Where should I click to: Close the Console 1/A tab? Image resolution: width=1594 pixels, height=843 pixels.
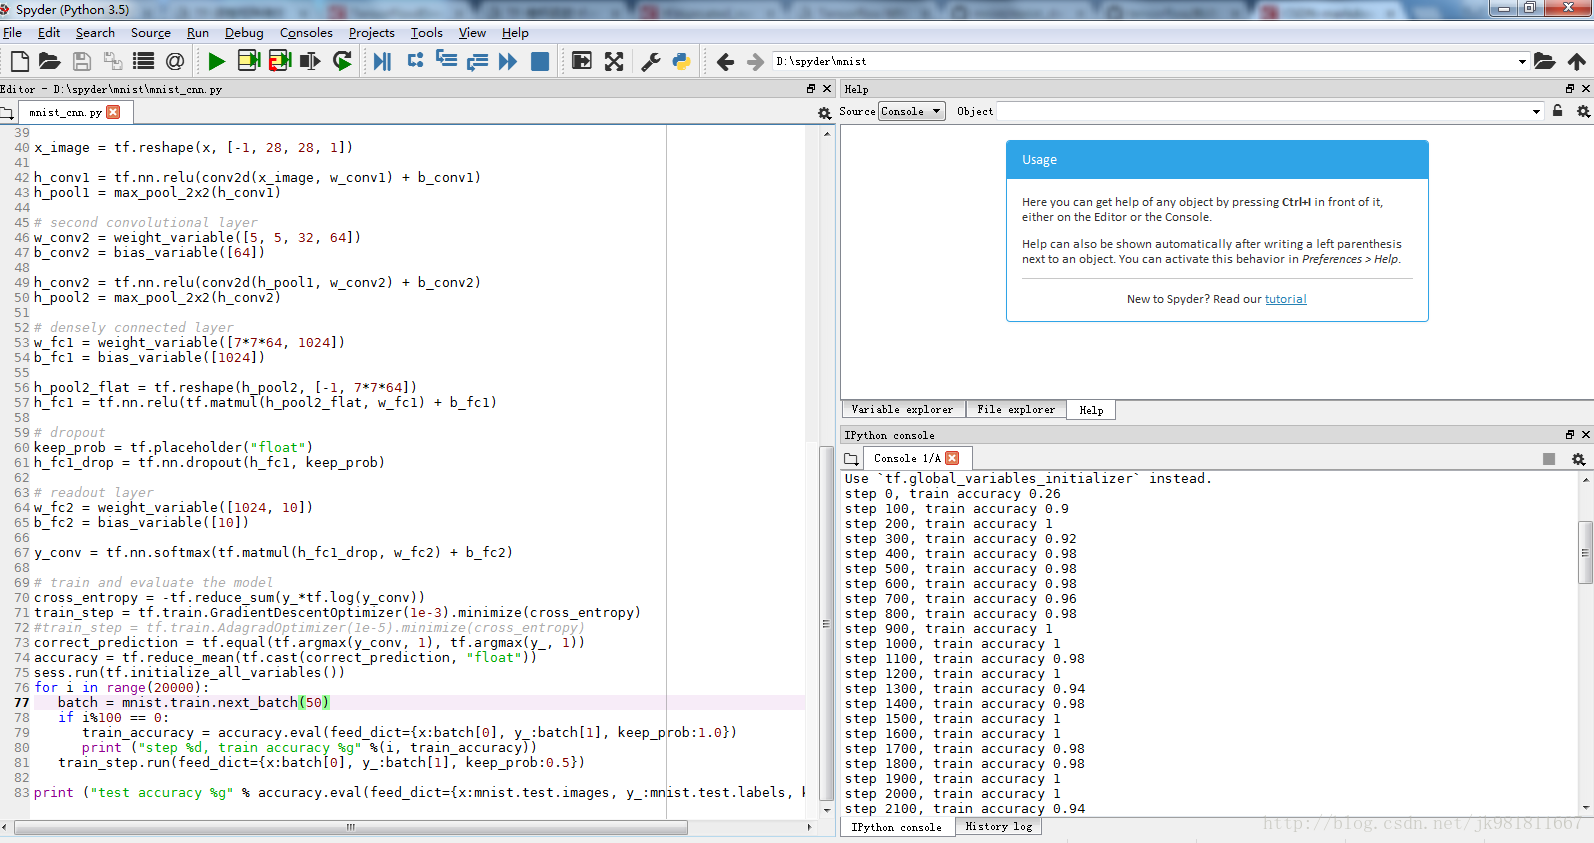(x=952, y=458)
